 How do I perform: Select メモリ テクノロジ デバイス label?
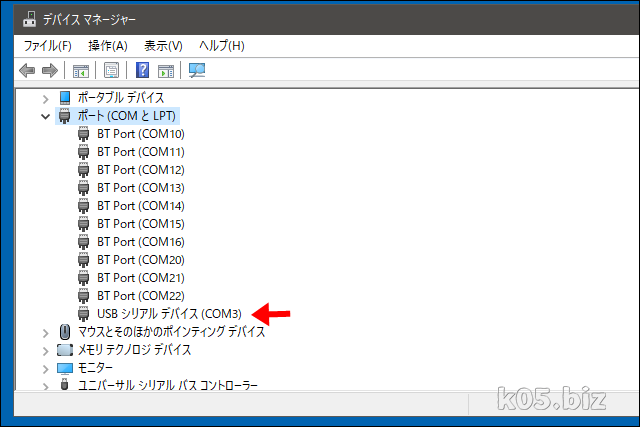click(134, 349)
